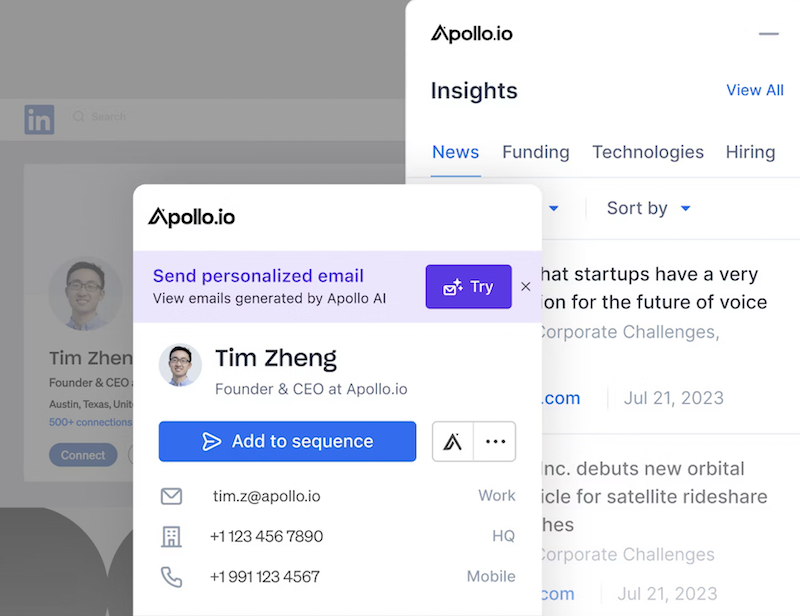Click the LinkedIn Connect button
Image resolution: width=800 pixels, height=616 pixels.
click(83, 455)
